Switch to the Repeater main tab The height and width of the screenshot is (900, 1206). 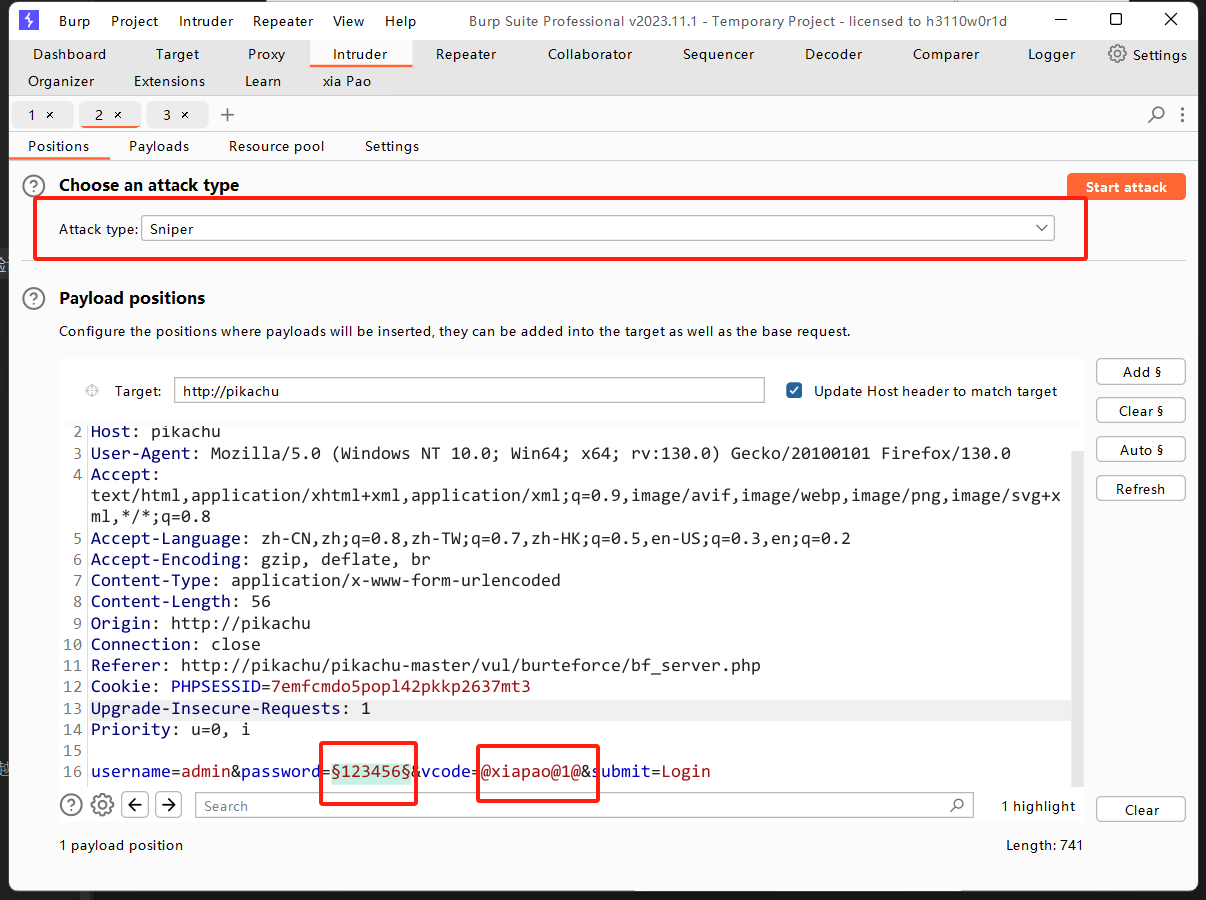466,54
